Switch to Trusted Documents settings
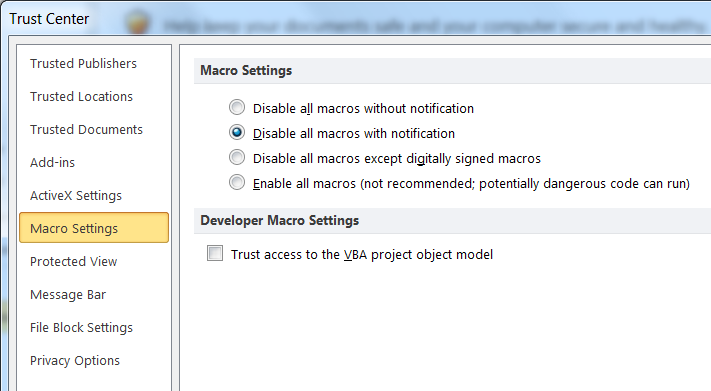Screen dimensions: 711x391 pos(87,130)
